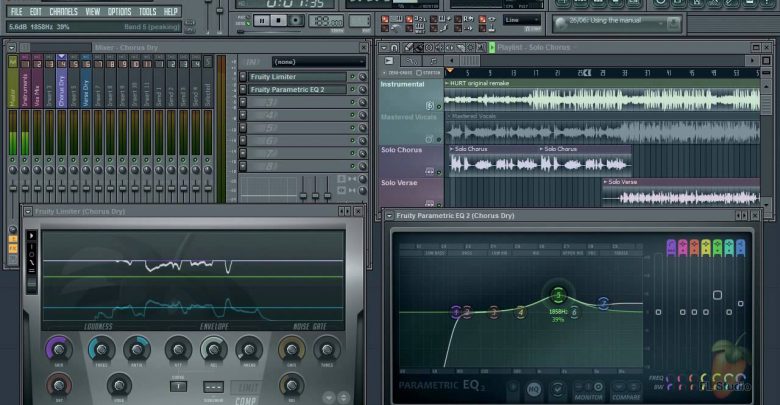Select the Verse Dry mixer track

click(86, 83)
